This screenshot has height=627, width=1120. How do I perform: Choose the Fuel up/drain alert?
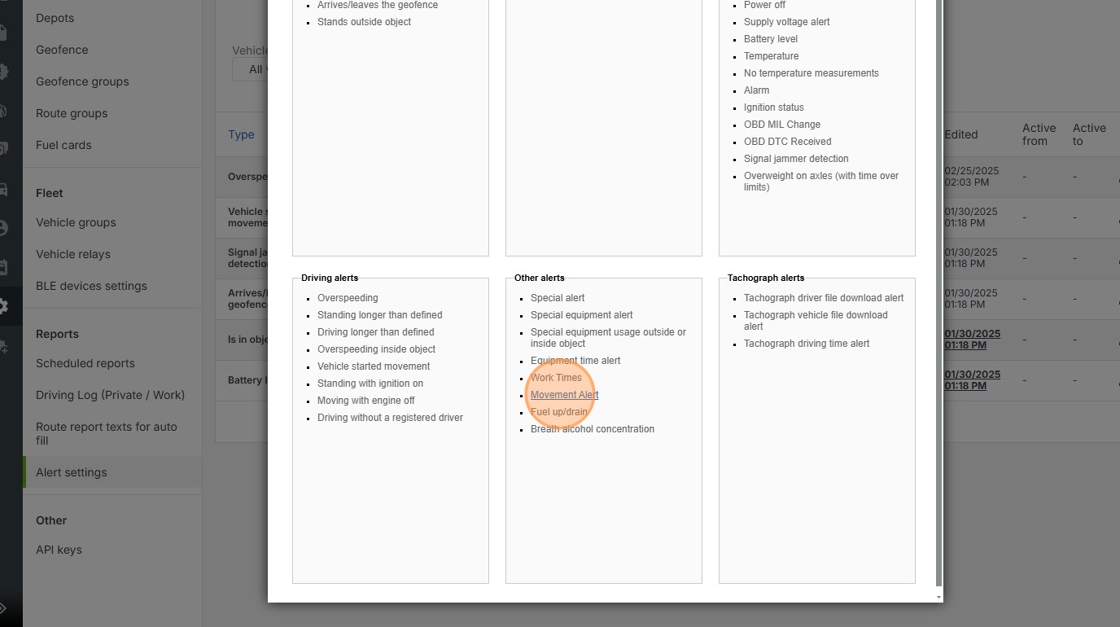(x=559, y=412)
